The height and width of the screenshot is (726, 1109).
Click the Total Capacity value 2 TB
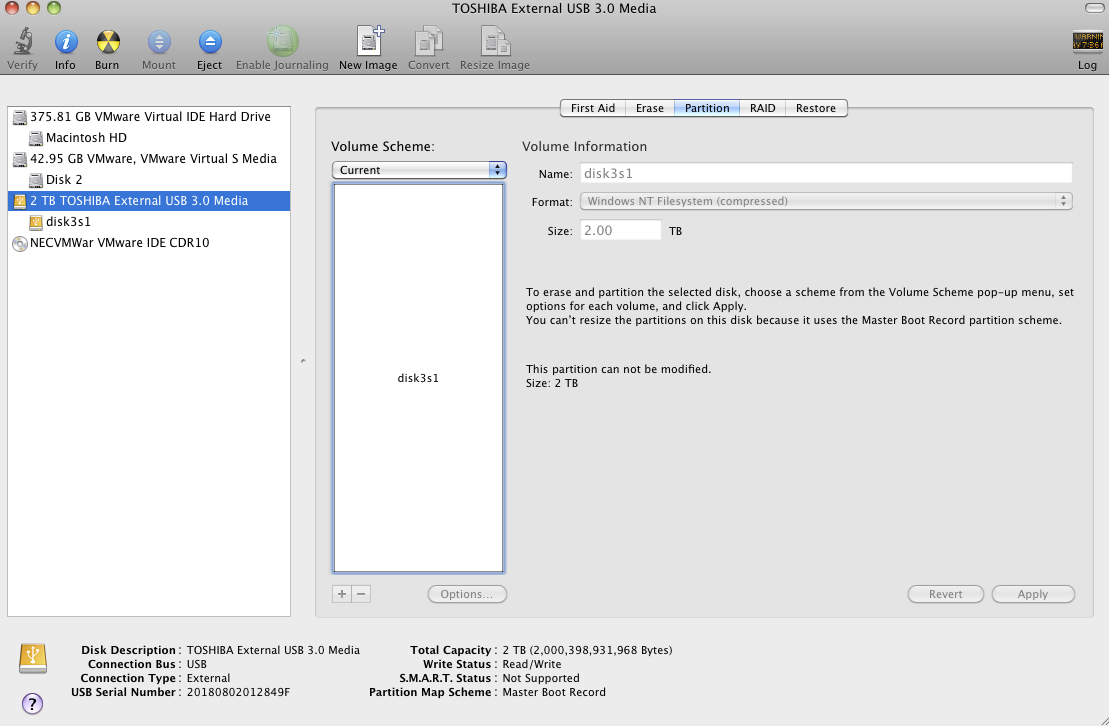tap(587, 650)
